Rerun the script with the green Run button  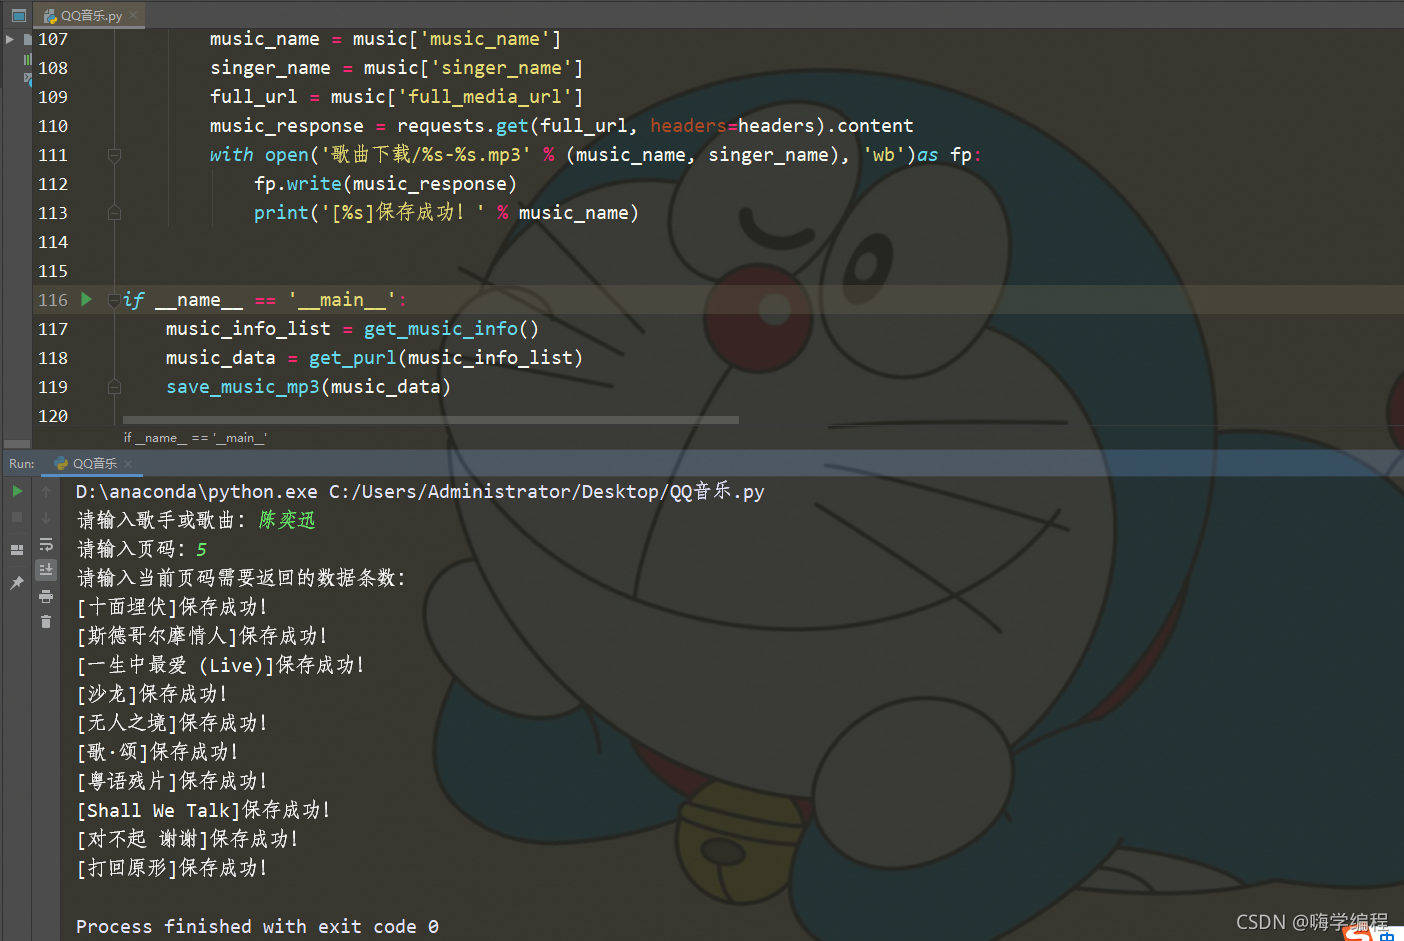pos(17,491)
